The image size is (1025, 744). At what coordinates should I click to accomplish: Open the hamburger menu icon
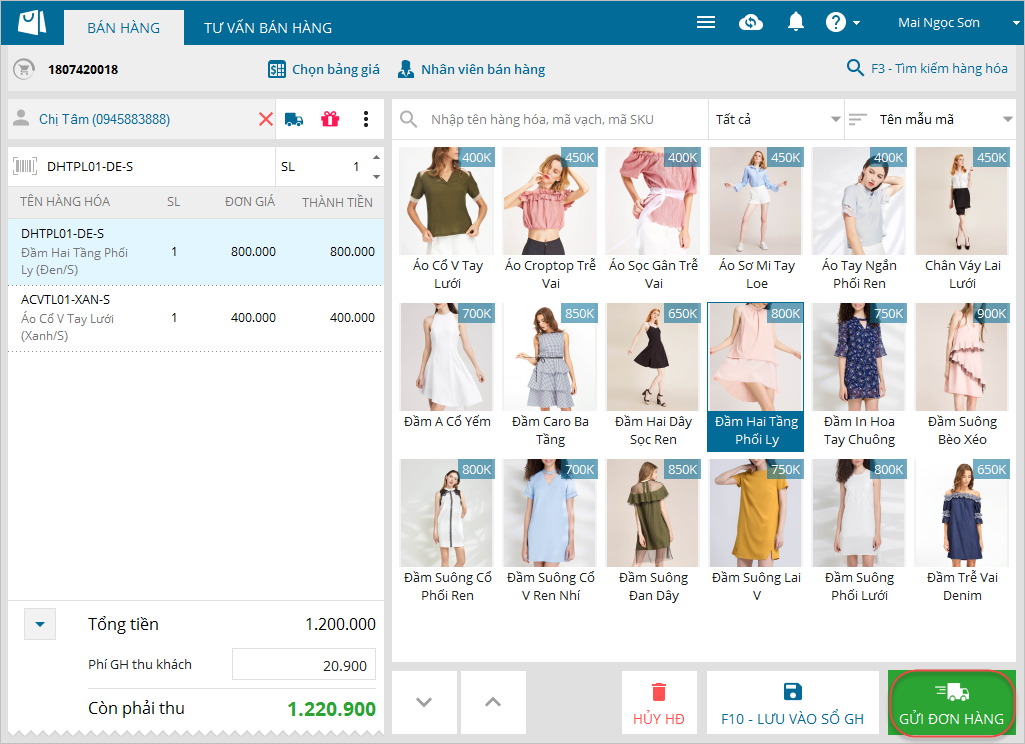(706, 22)
